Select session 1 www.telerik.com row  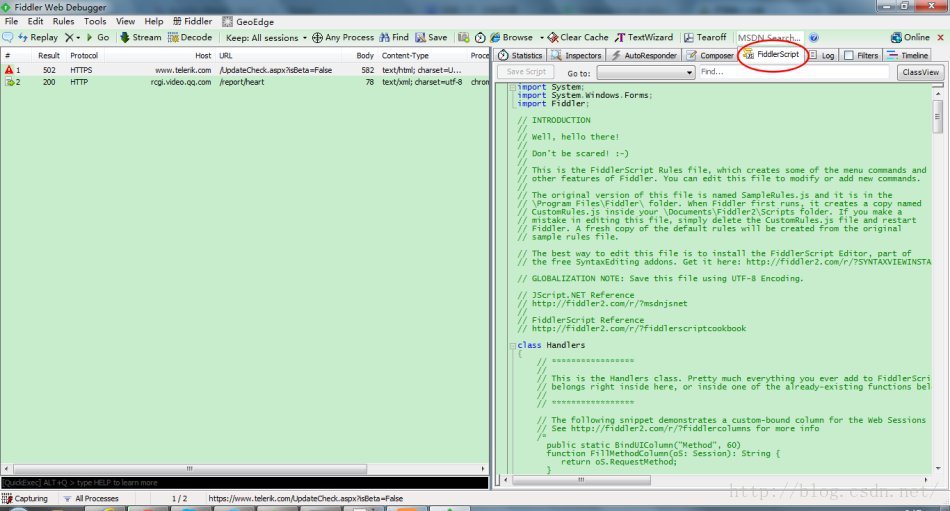pos(245,70)
